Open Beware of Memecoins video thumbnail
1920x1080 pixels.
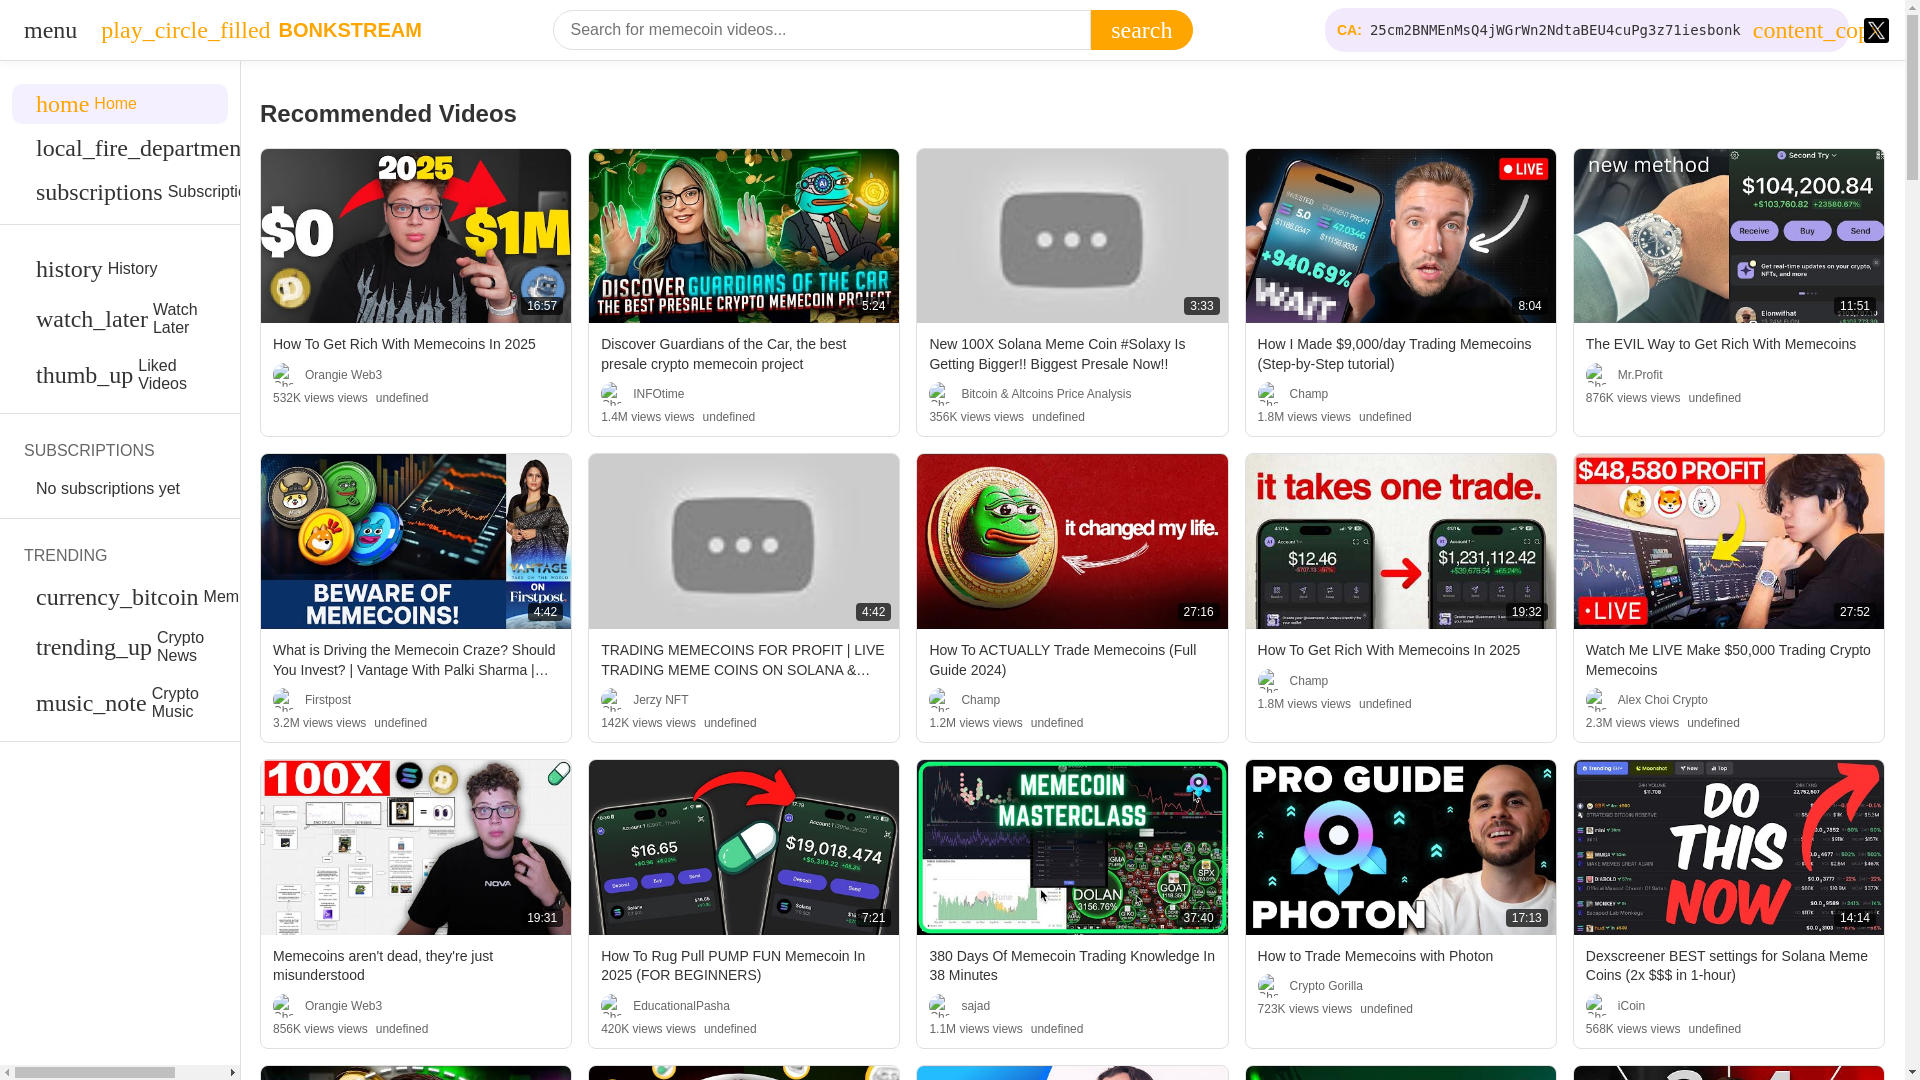point(416,541)
